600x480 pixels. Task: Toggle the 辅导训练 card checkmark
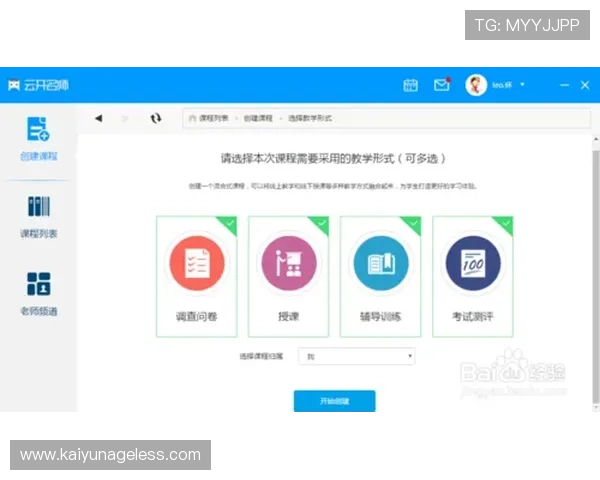[414, 223]
